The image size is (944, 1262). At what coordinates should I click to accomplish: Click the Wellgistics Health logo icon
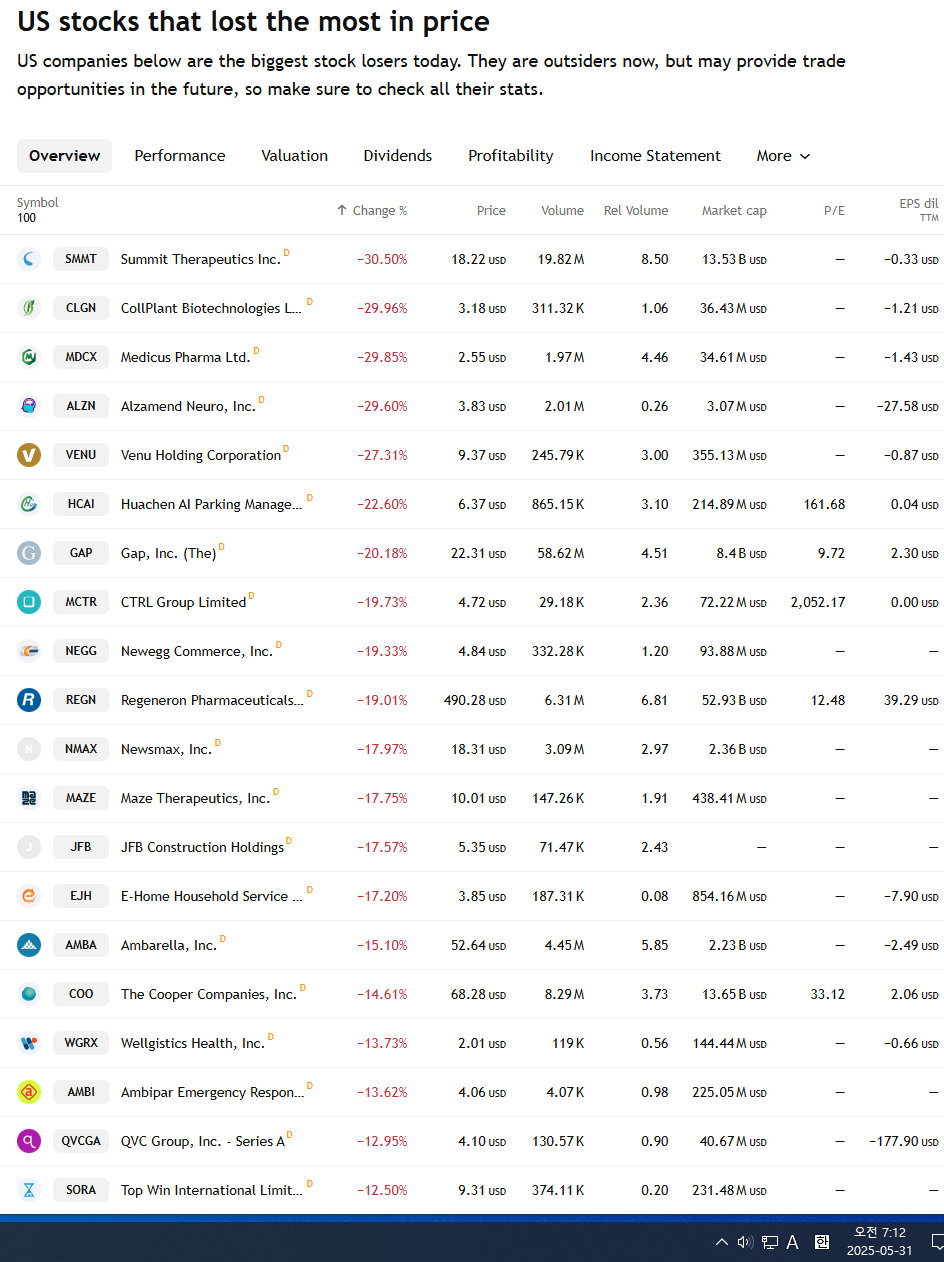tap(29, 1043)
